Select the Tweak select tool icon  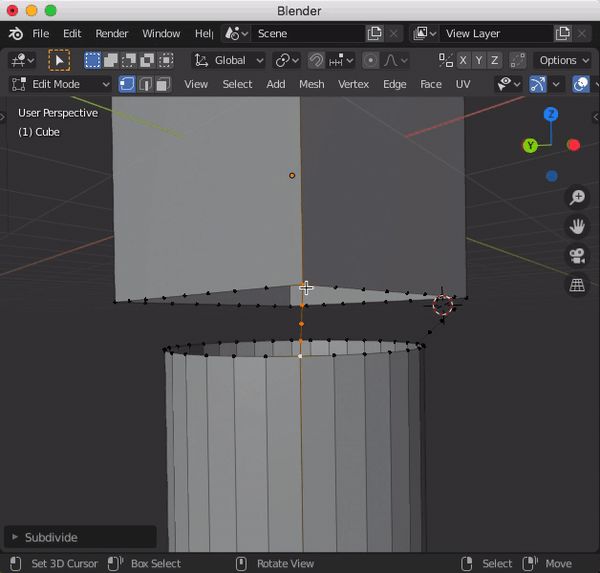pos(59,60)
